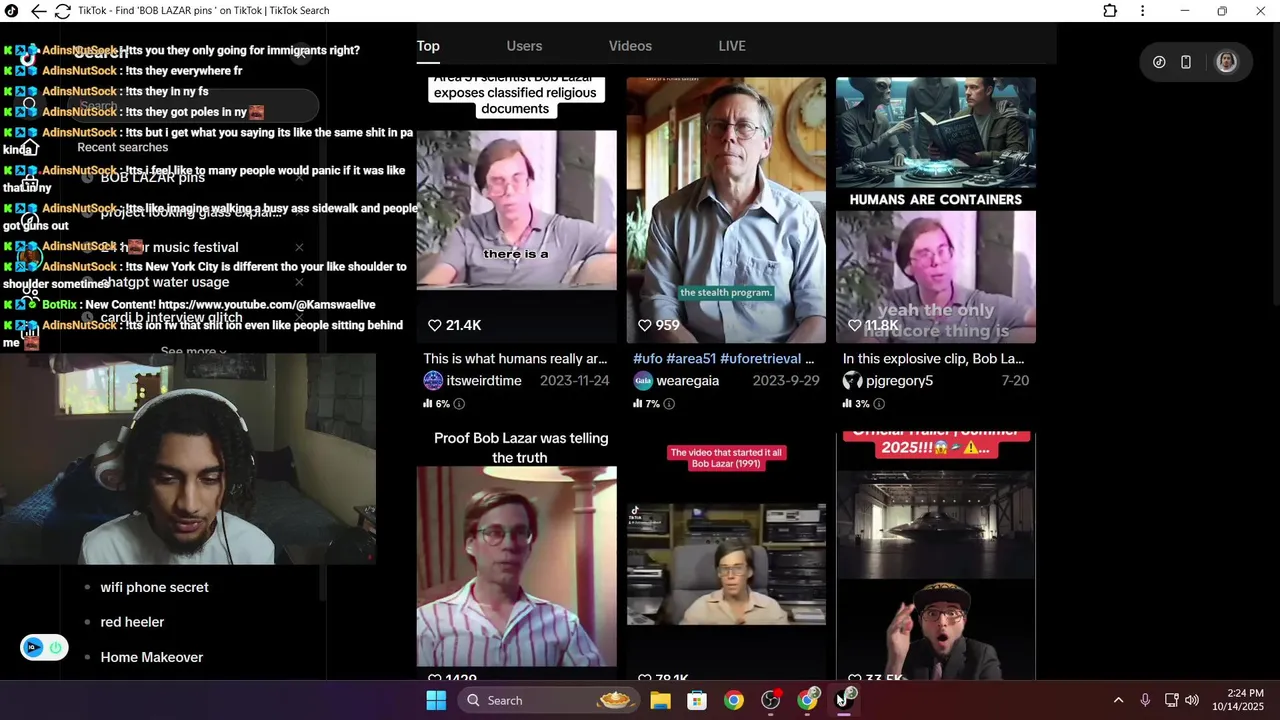Open the Windows Start menu

(x=436, y=700)
